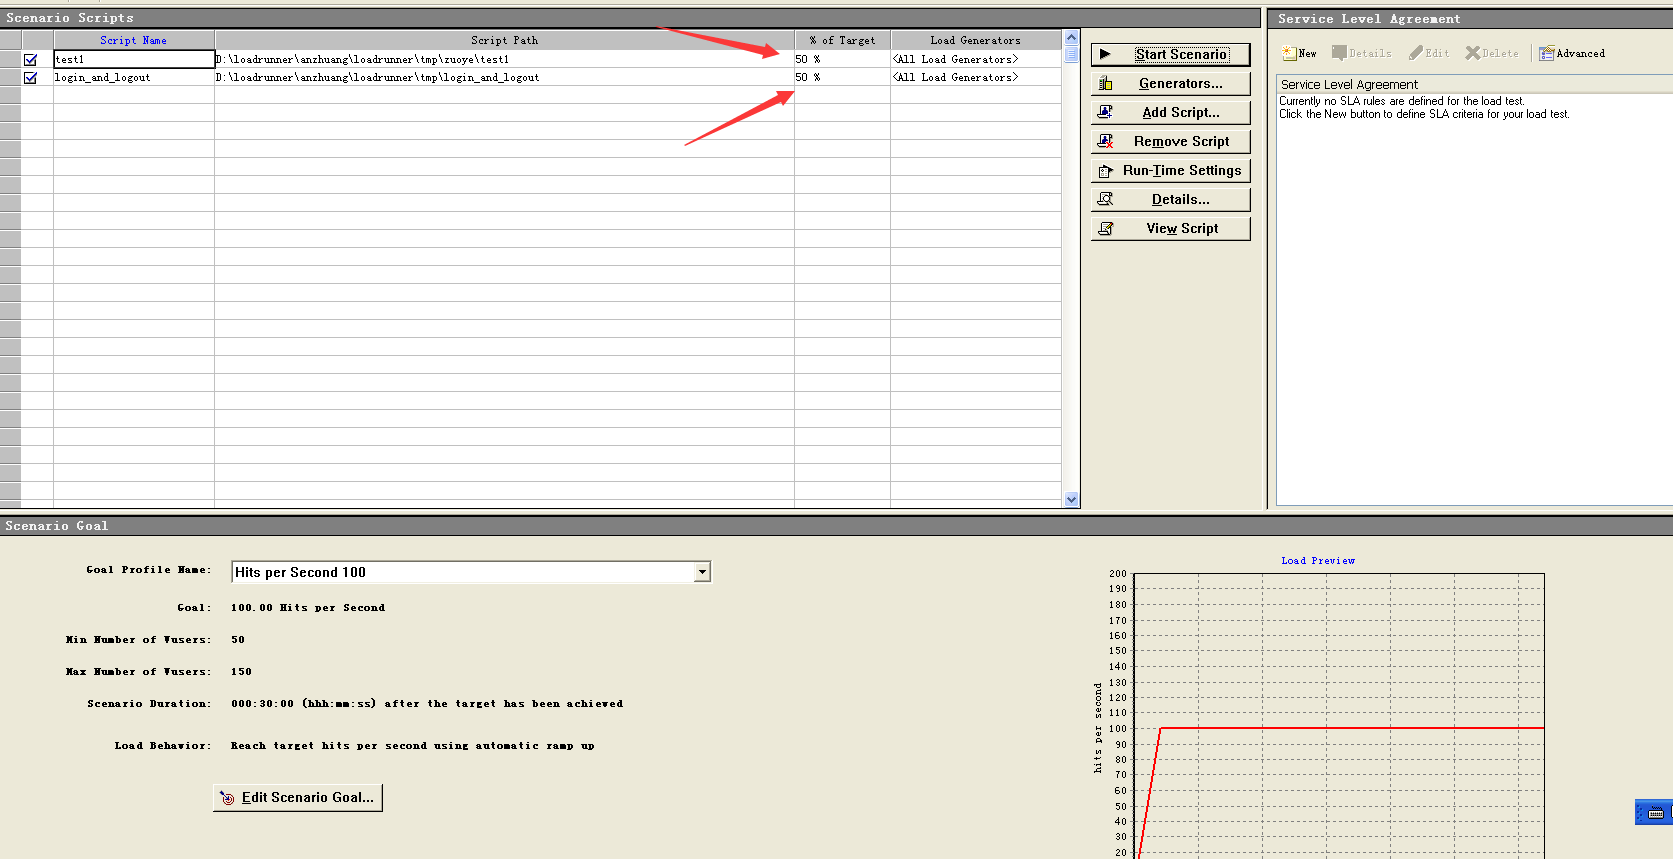Click the SLA Edit pencil icon
This screenshot has height=859, width=1673.
1416,53
